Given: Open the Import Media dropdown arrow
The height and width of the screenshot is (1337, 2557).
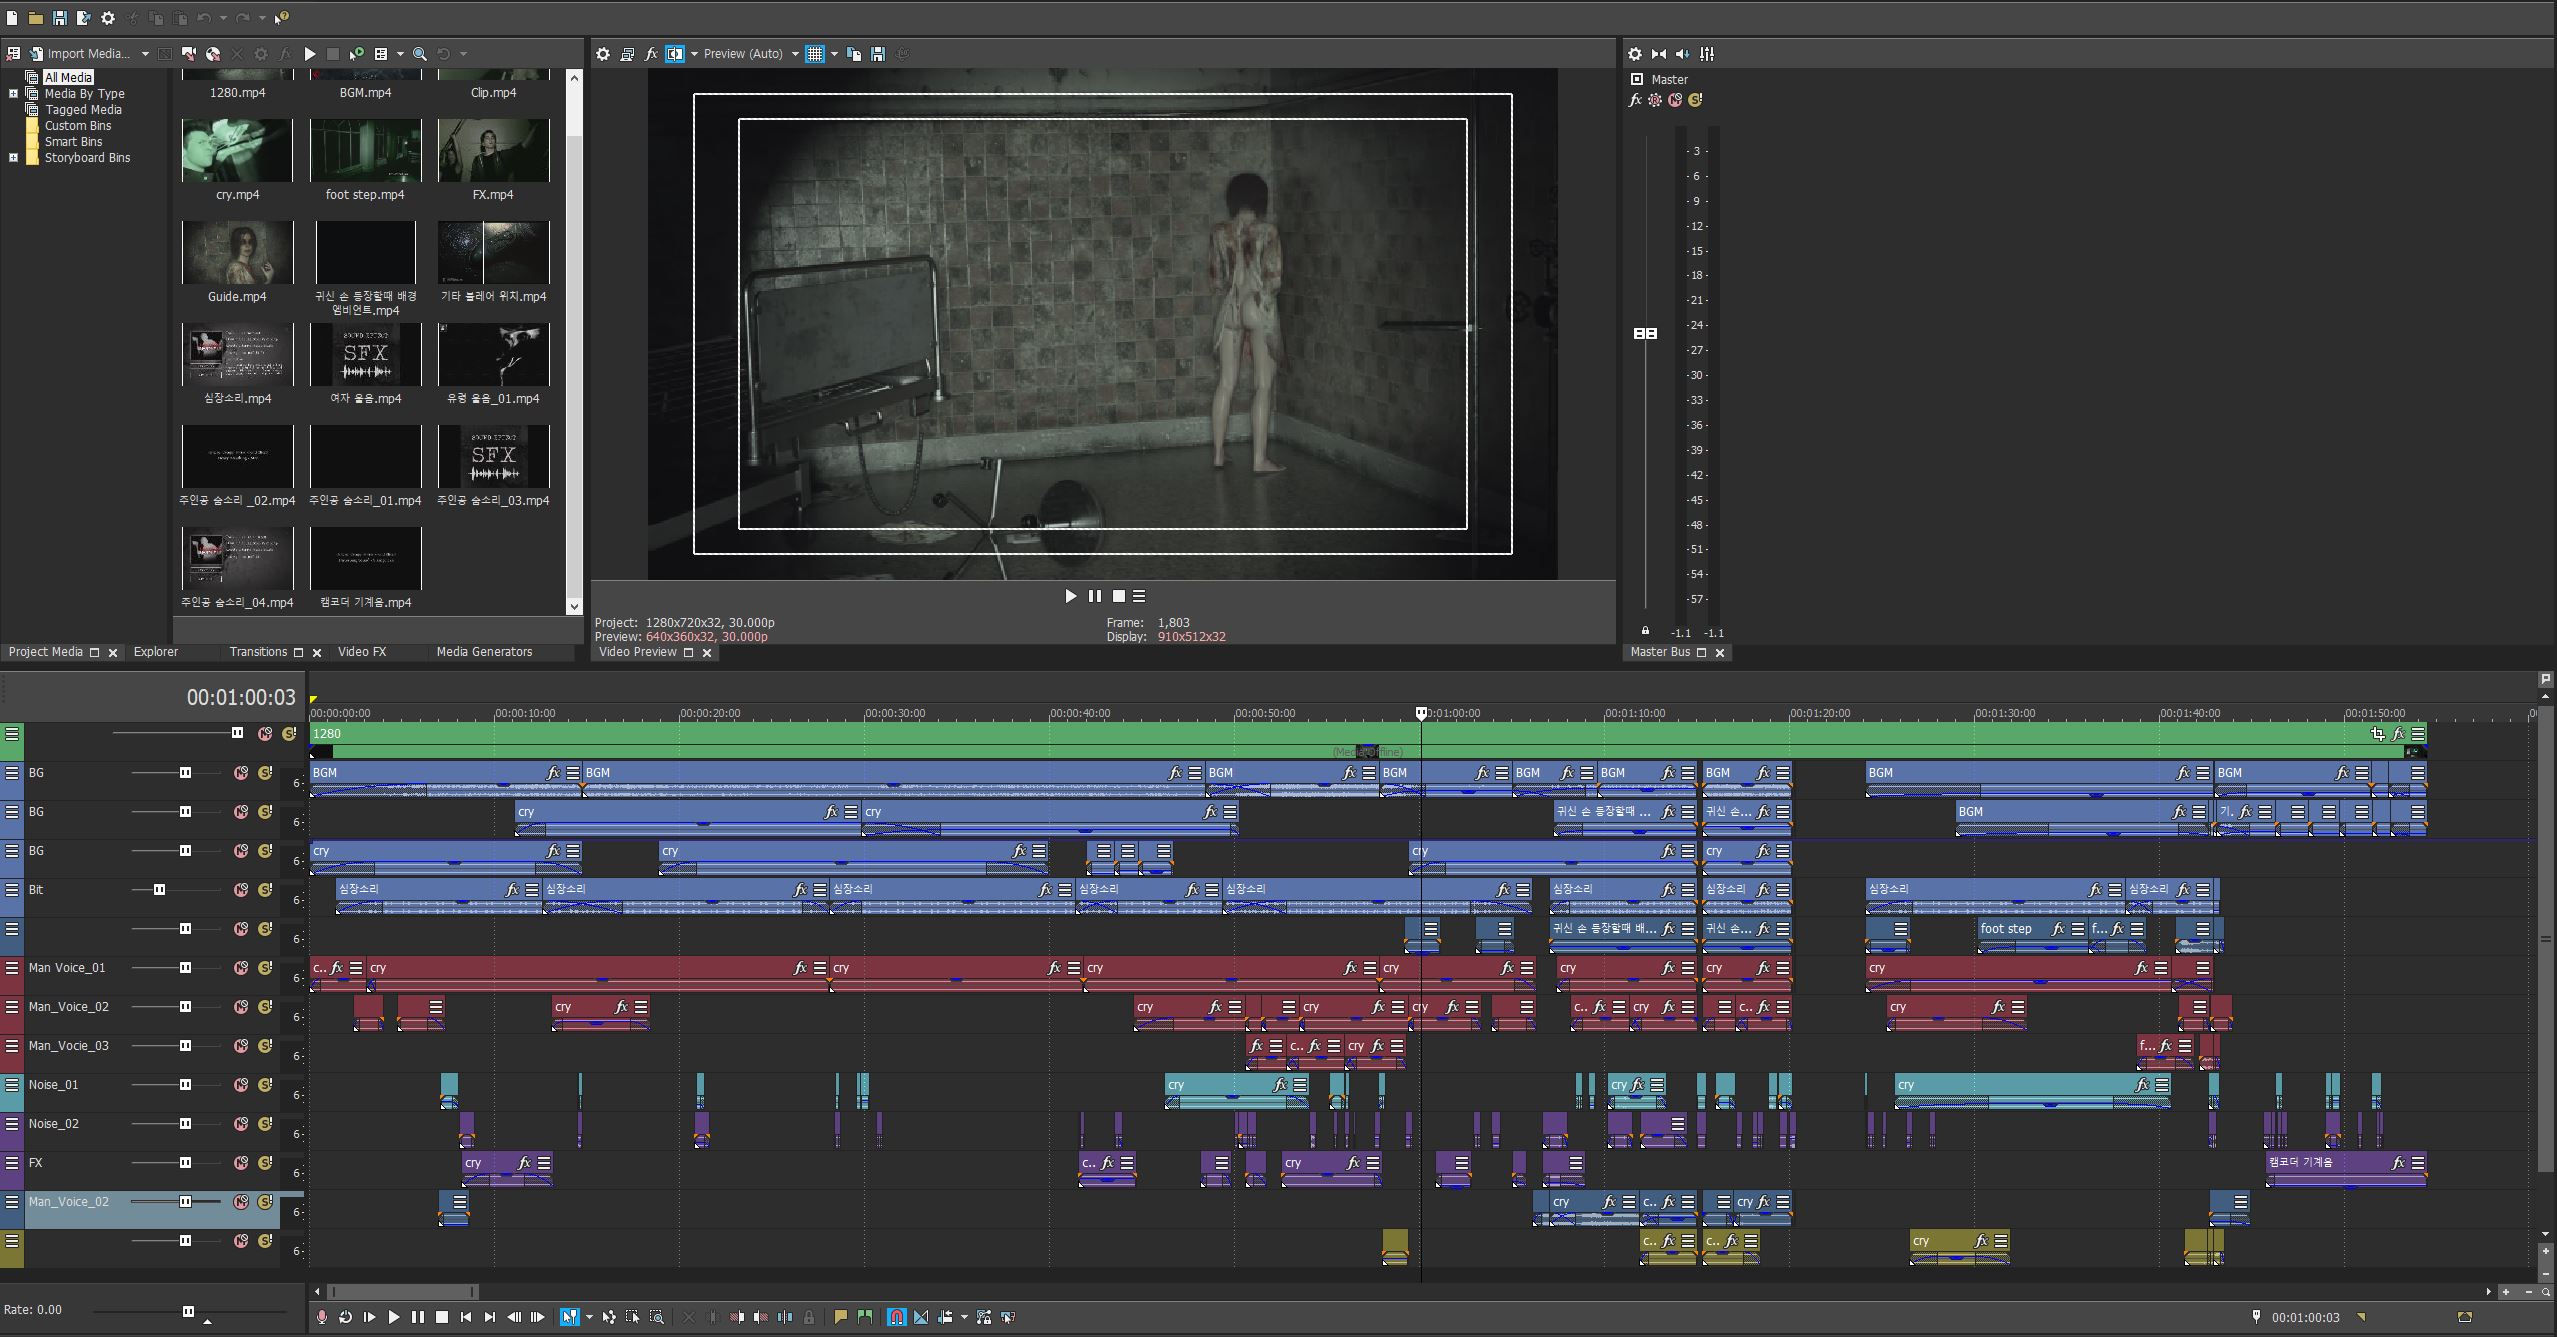Looking at the screenshot, I should [145, 54].
